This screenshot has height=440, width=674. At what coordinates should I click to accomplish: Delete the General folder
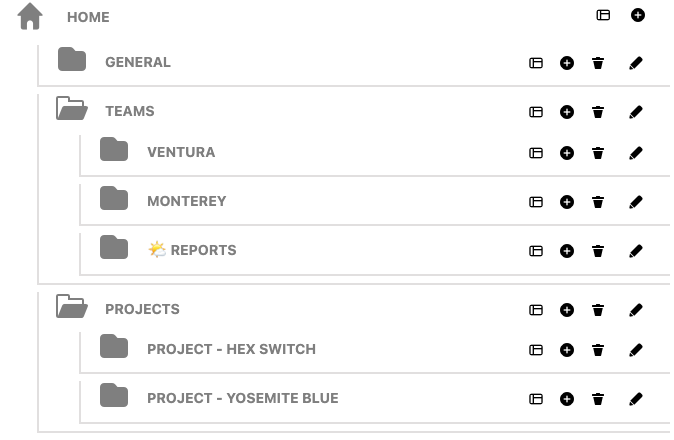click(598, 63)
